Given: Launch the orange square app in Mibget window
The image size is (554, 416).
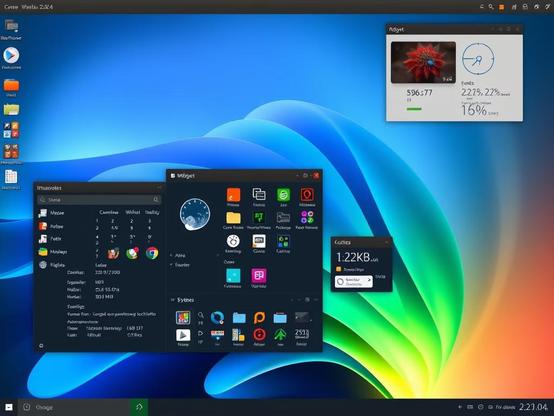Looking at the screenshot, I should pos(233,195).
